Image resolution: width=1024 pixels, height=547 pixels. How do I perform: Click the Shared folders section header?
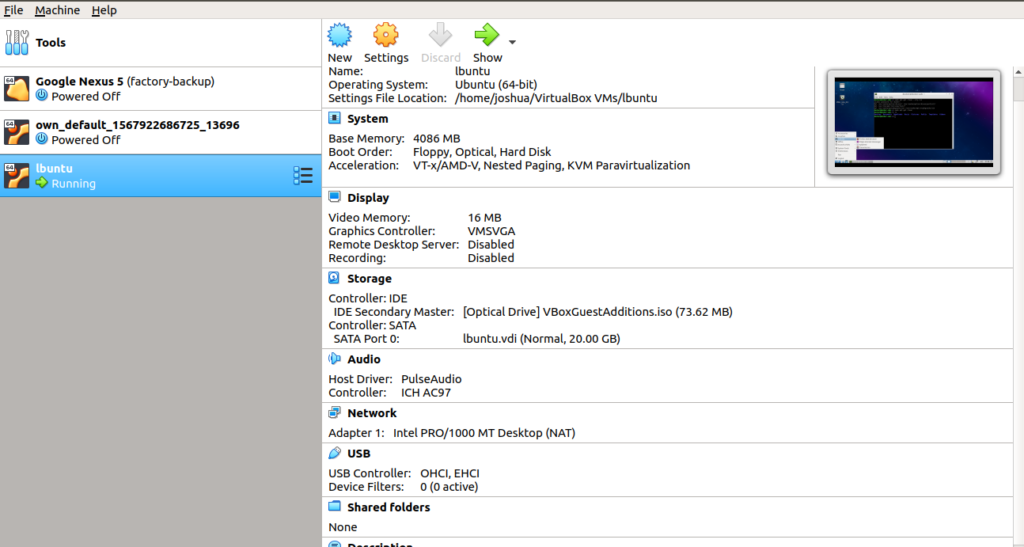coord(389,507)
